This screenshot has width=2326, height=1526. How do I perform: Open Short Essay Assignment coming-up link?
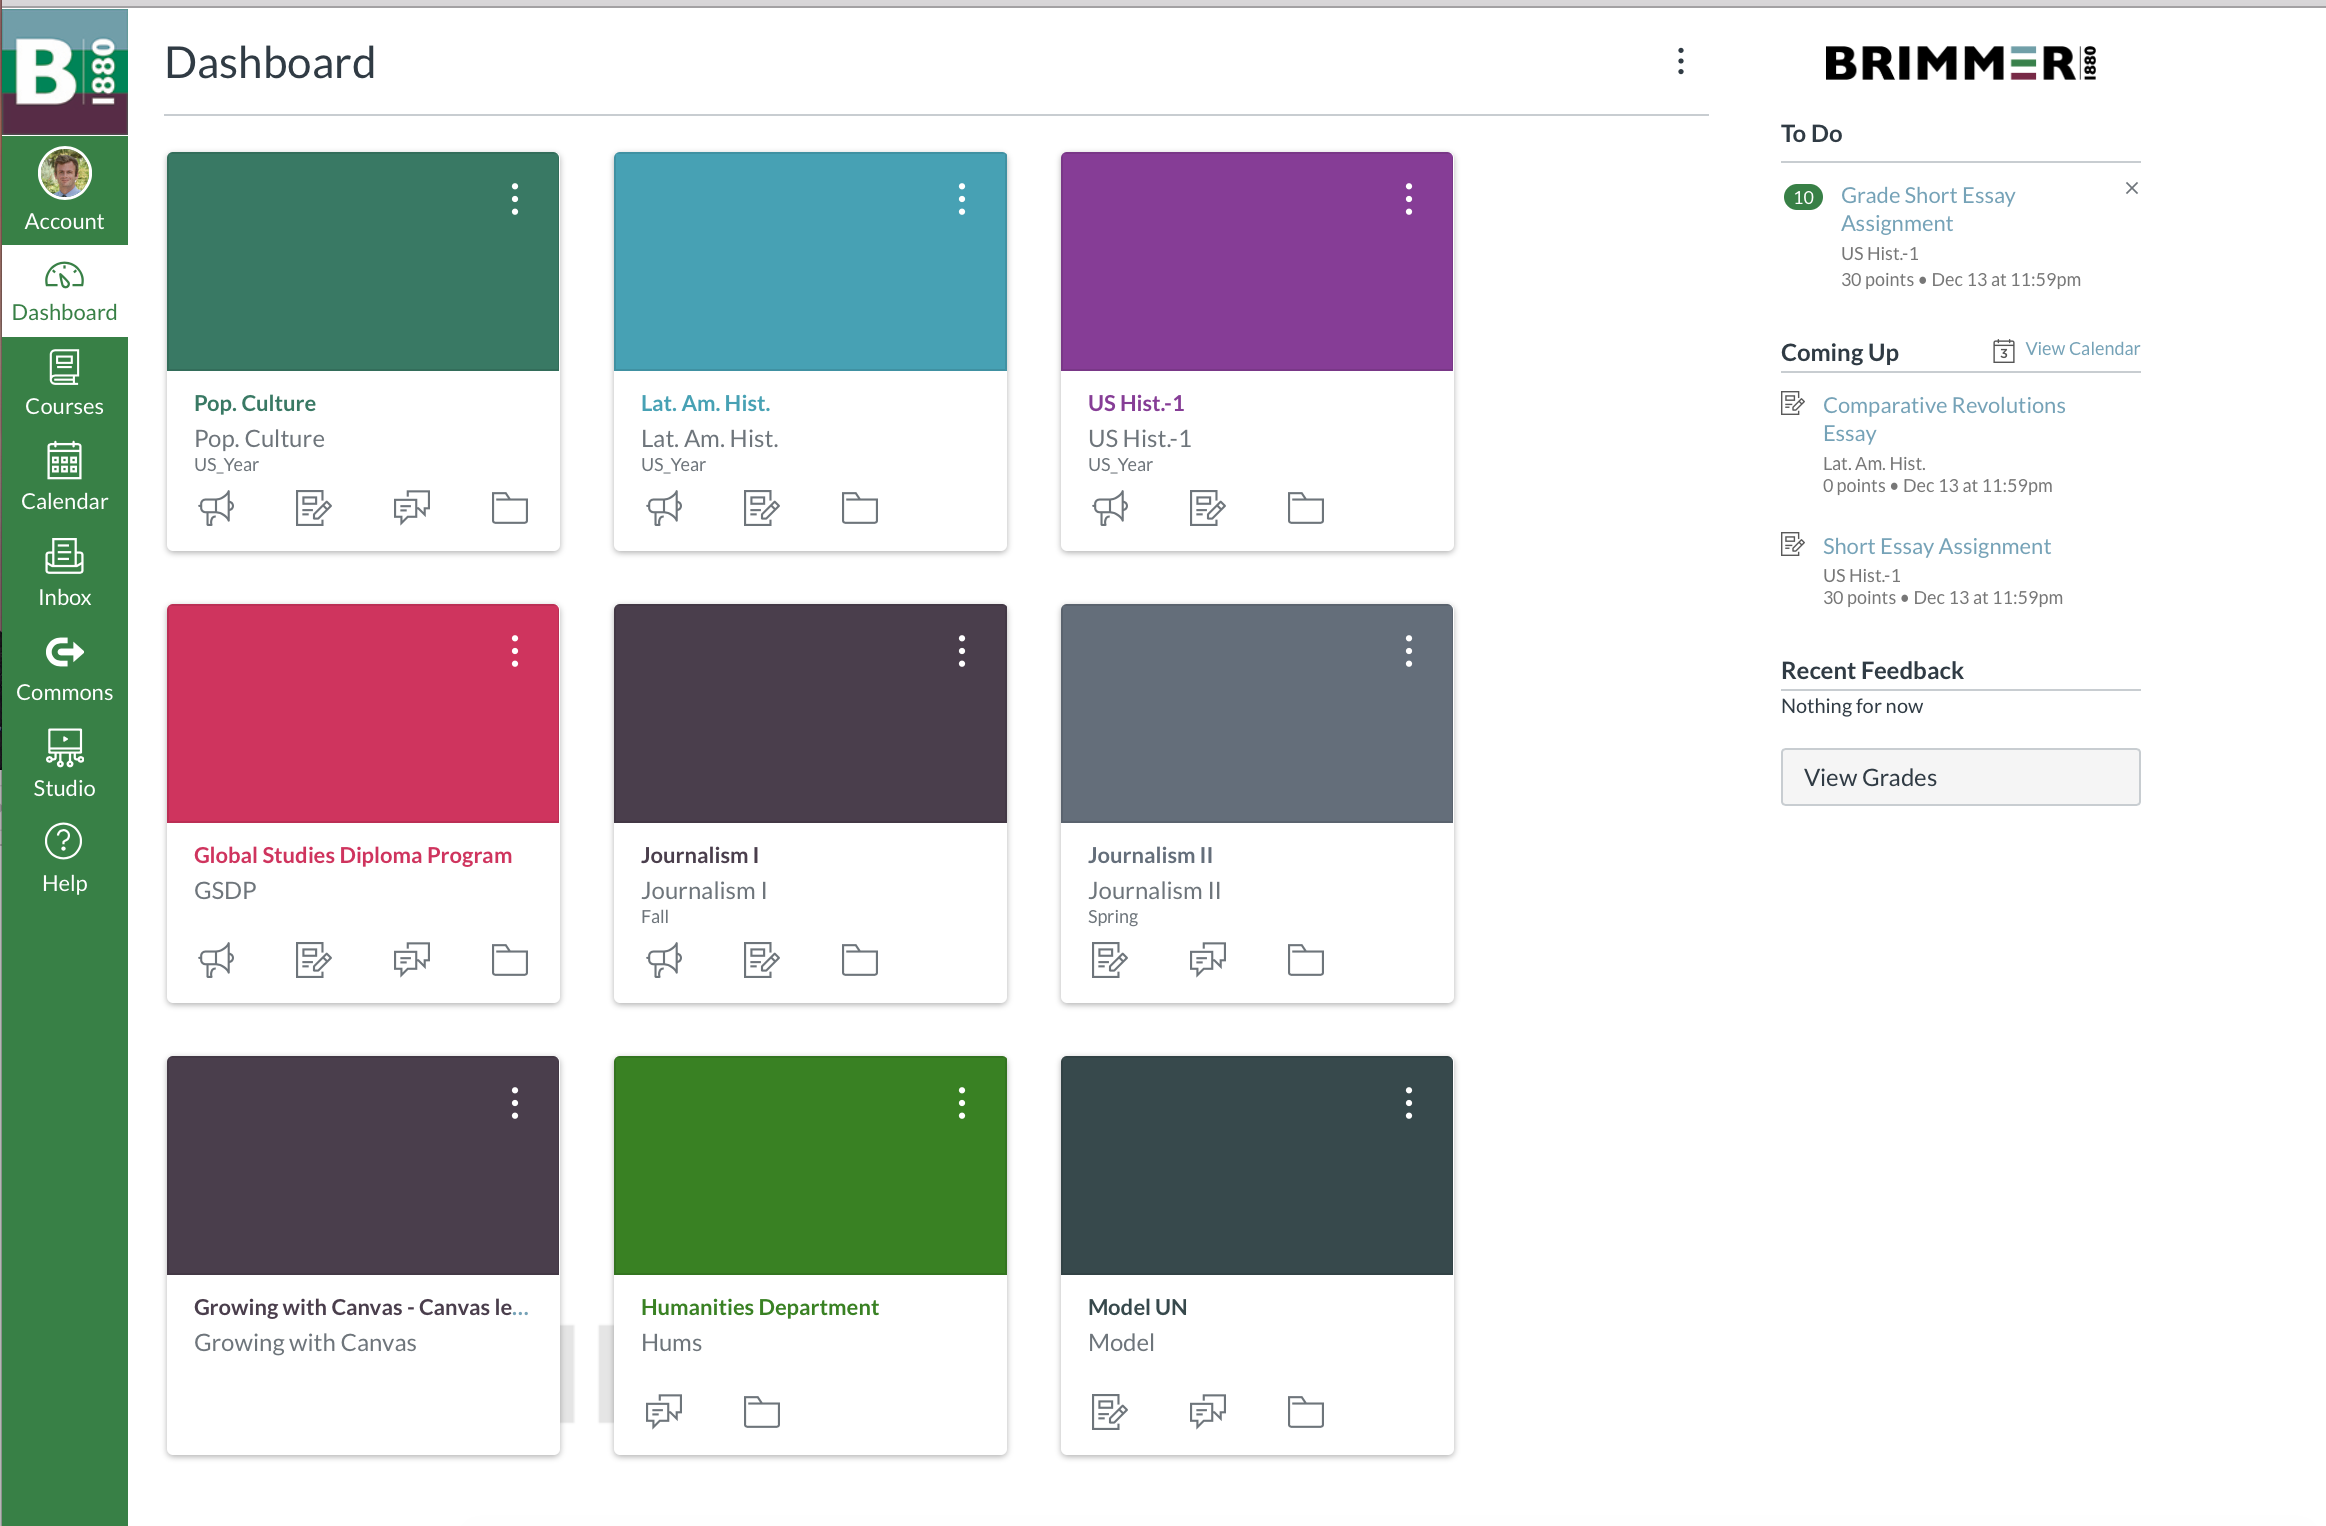pos(1936,546)
